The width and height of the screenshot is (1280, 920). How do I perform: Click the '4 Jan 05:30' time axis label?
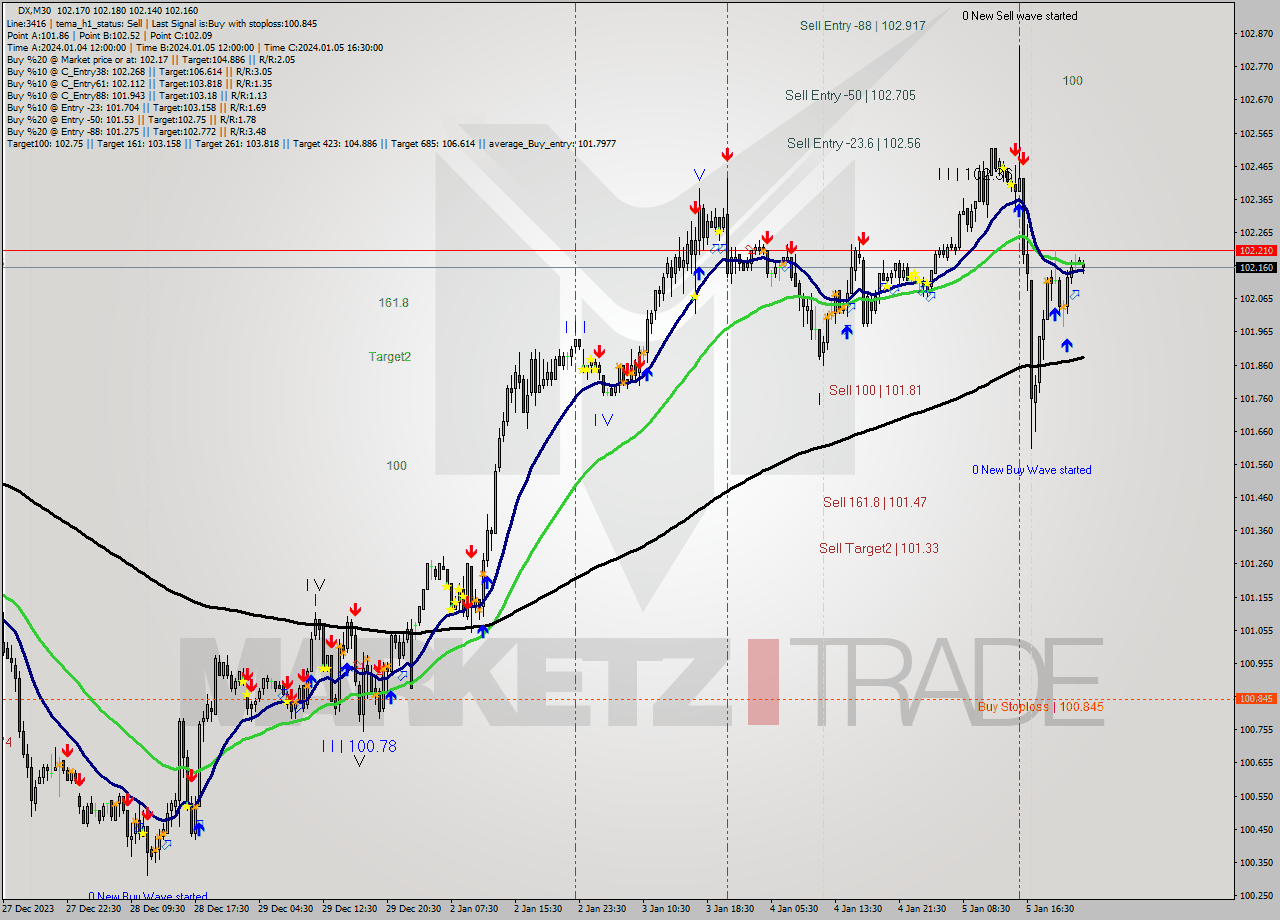[795, 909]
